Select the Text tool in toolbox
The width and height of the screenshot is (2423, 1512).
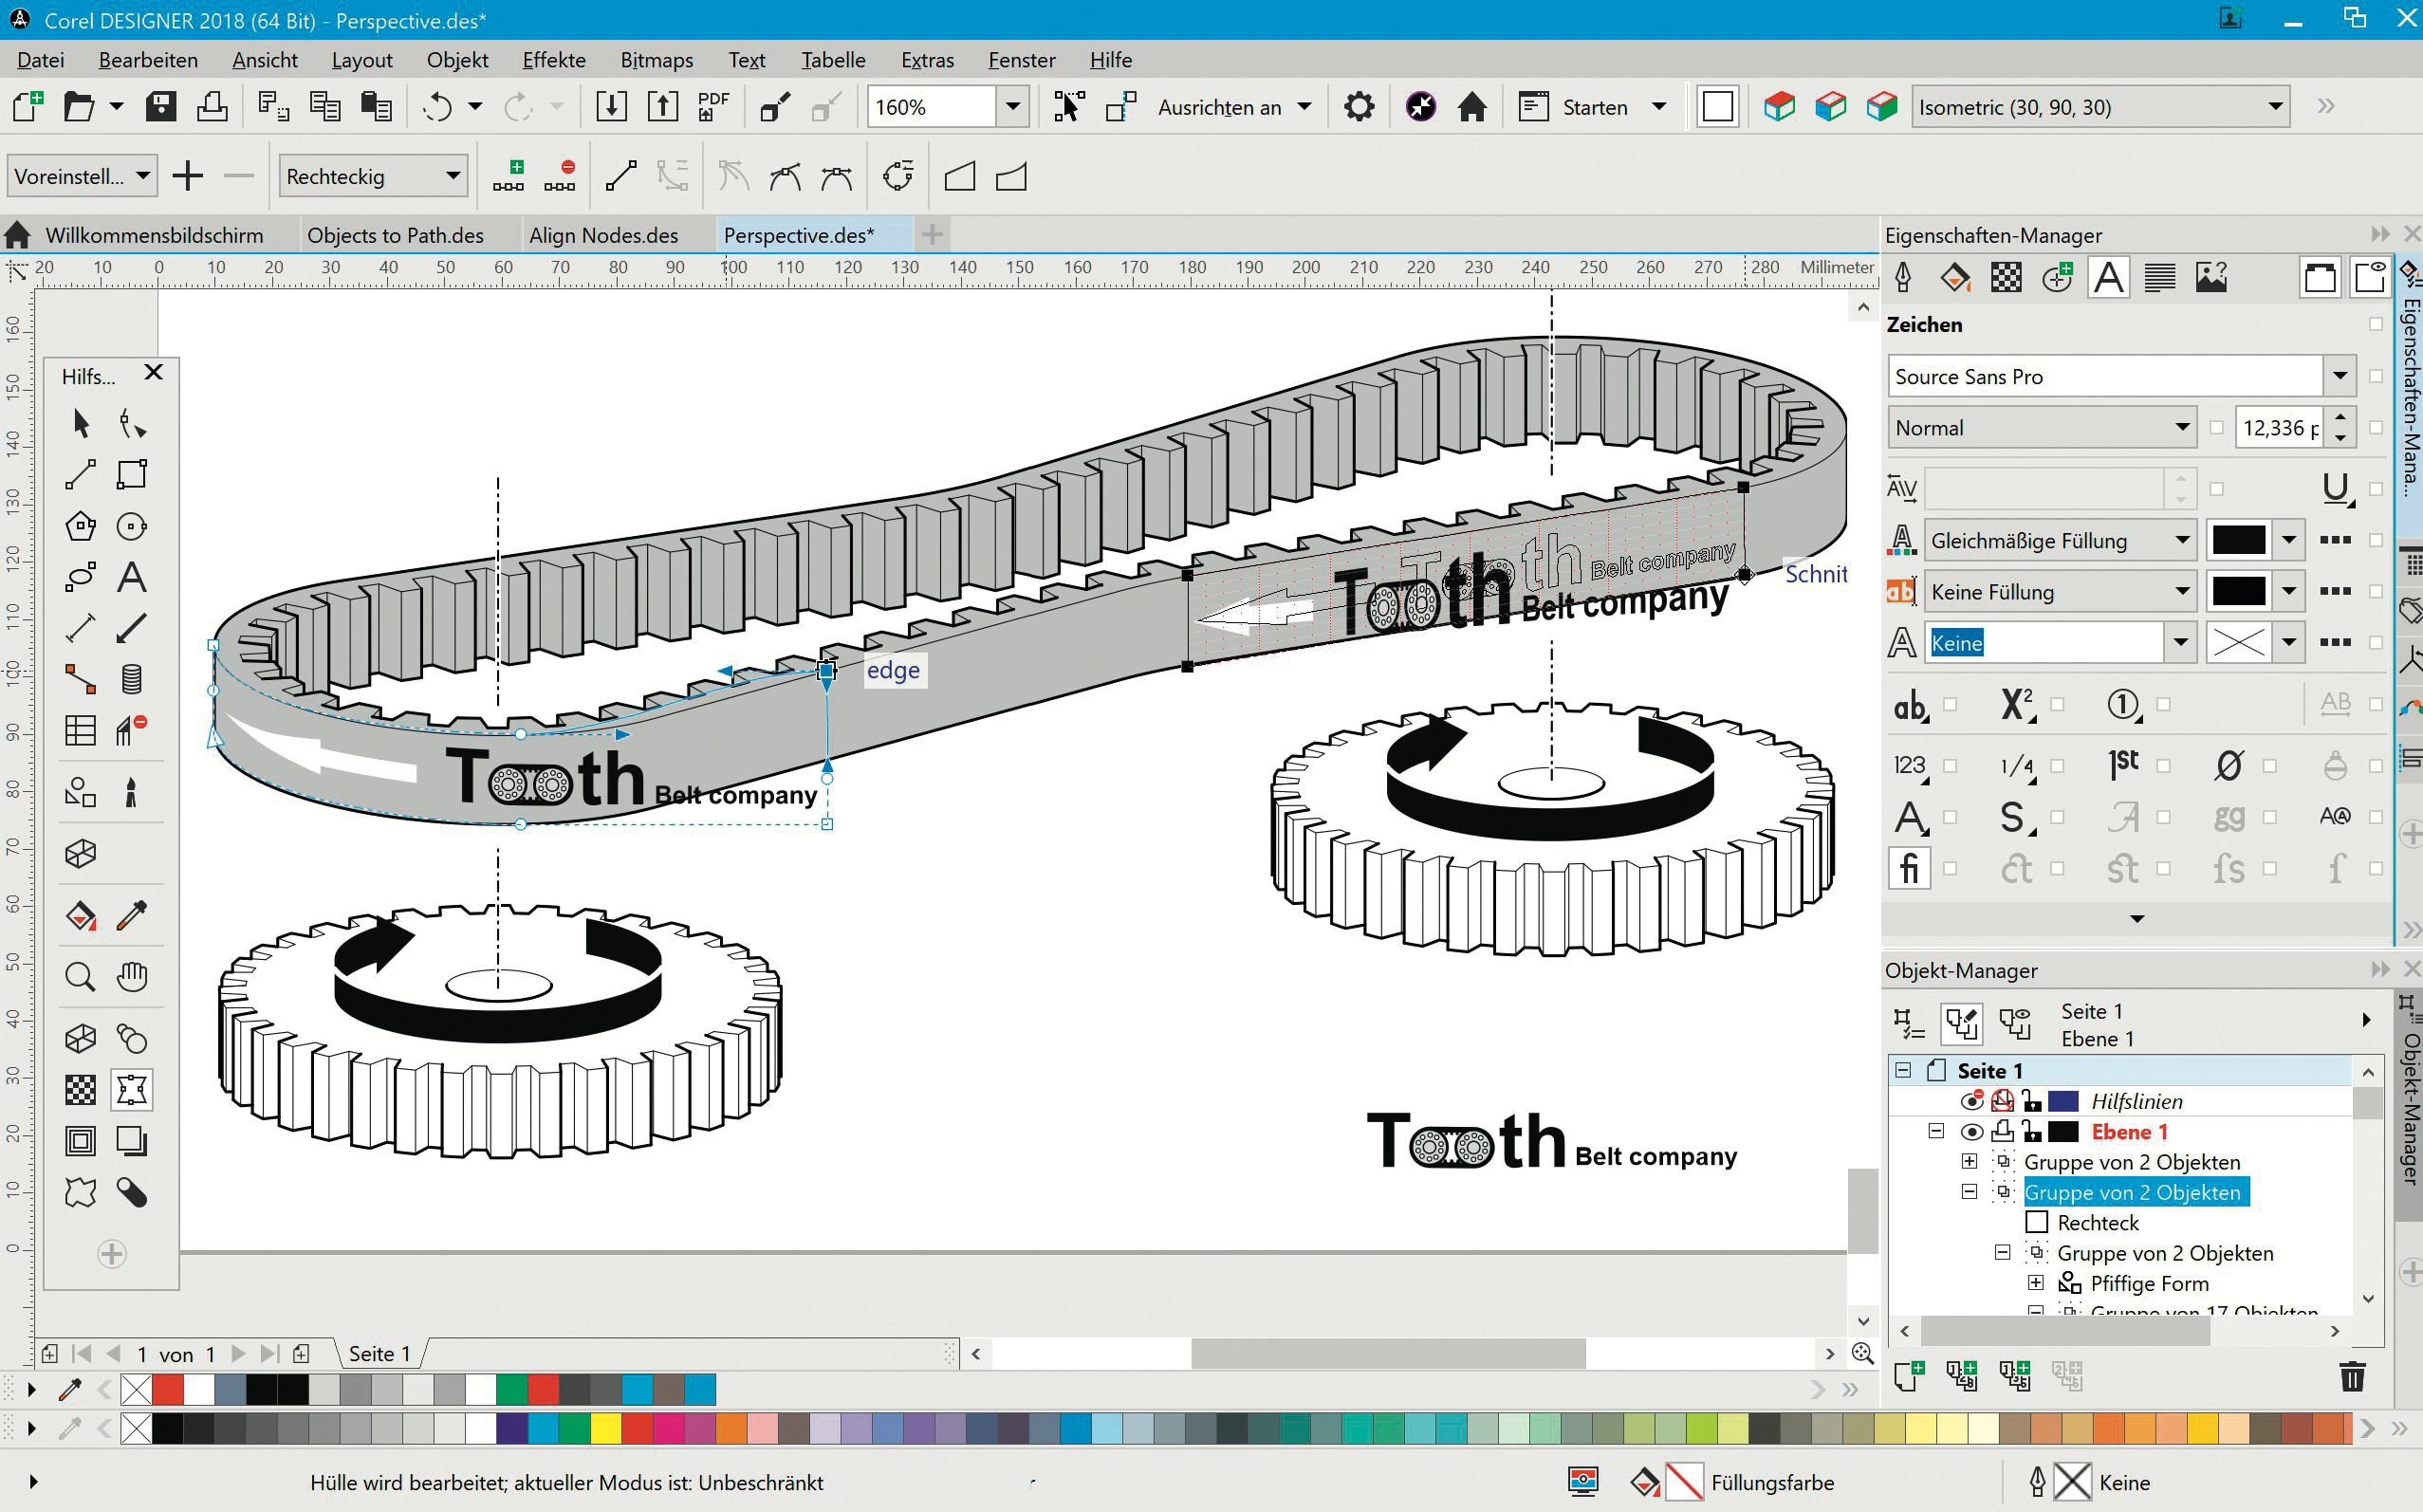[131, 578]
